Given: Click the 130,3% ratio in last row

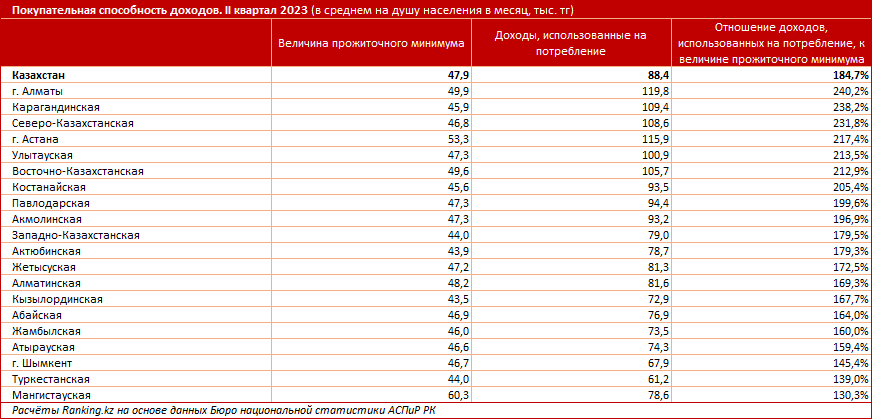Looking at the screenshot, I should click(x=847, y=396).
